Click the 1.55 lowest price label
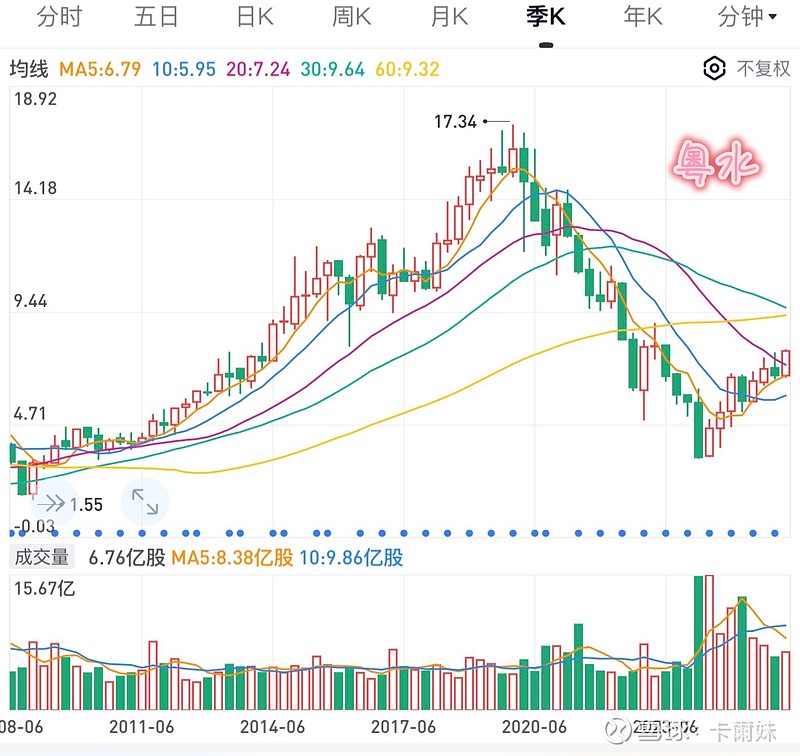The height and width of the screenshot is (756, 800). 87,505
